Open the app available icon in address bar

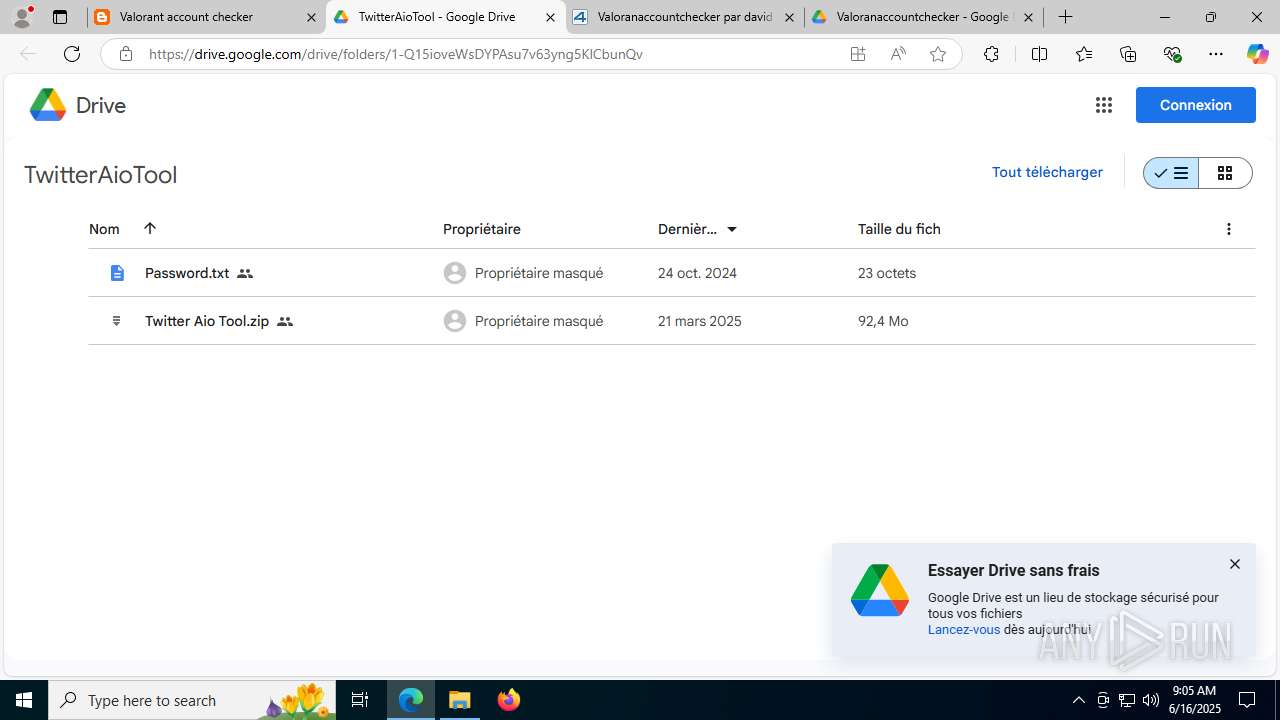pos(858,54)
